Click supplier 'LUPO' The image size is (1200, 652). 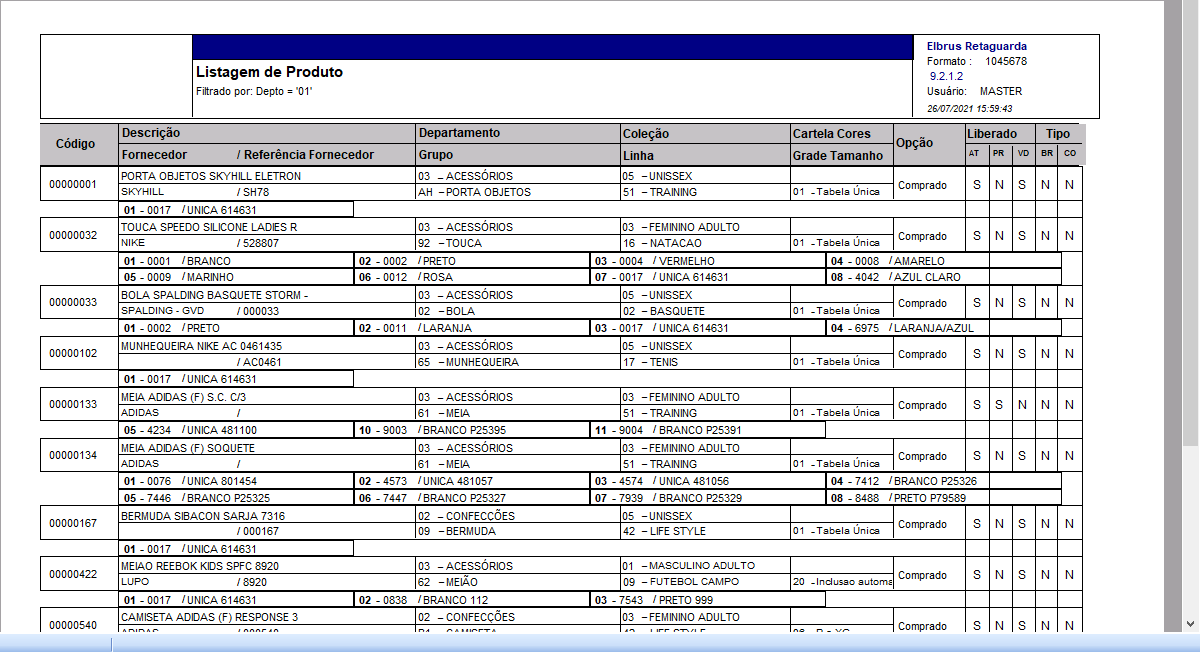click(134, 582)
